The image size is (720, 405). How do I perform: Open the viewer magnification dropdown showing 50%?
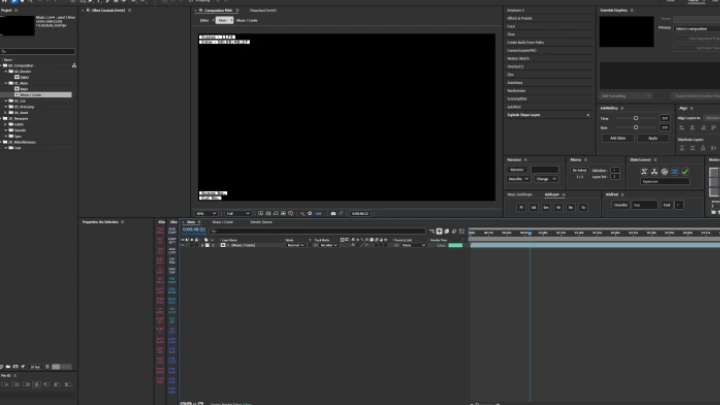206,214
